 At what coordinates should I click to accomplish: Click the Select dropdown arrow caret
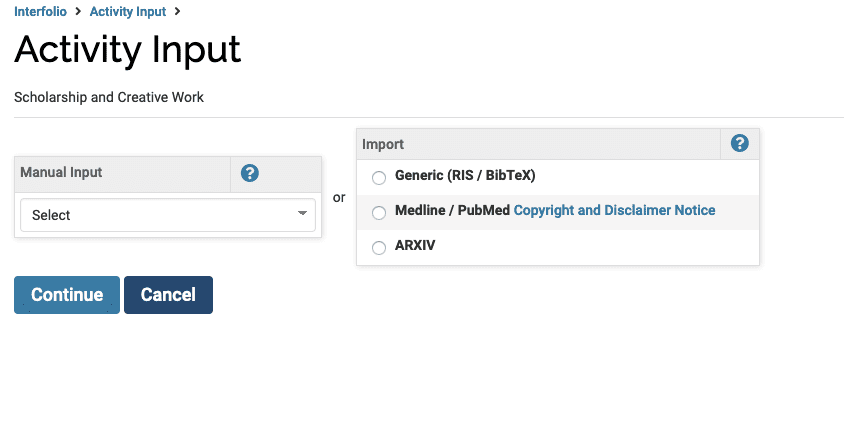click(303, 214)
